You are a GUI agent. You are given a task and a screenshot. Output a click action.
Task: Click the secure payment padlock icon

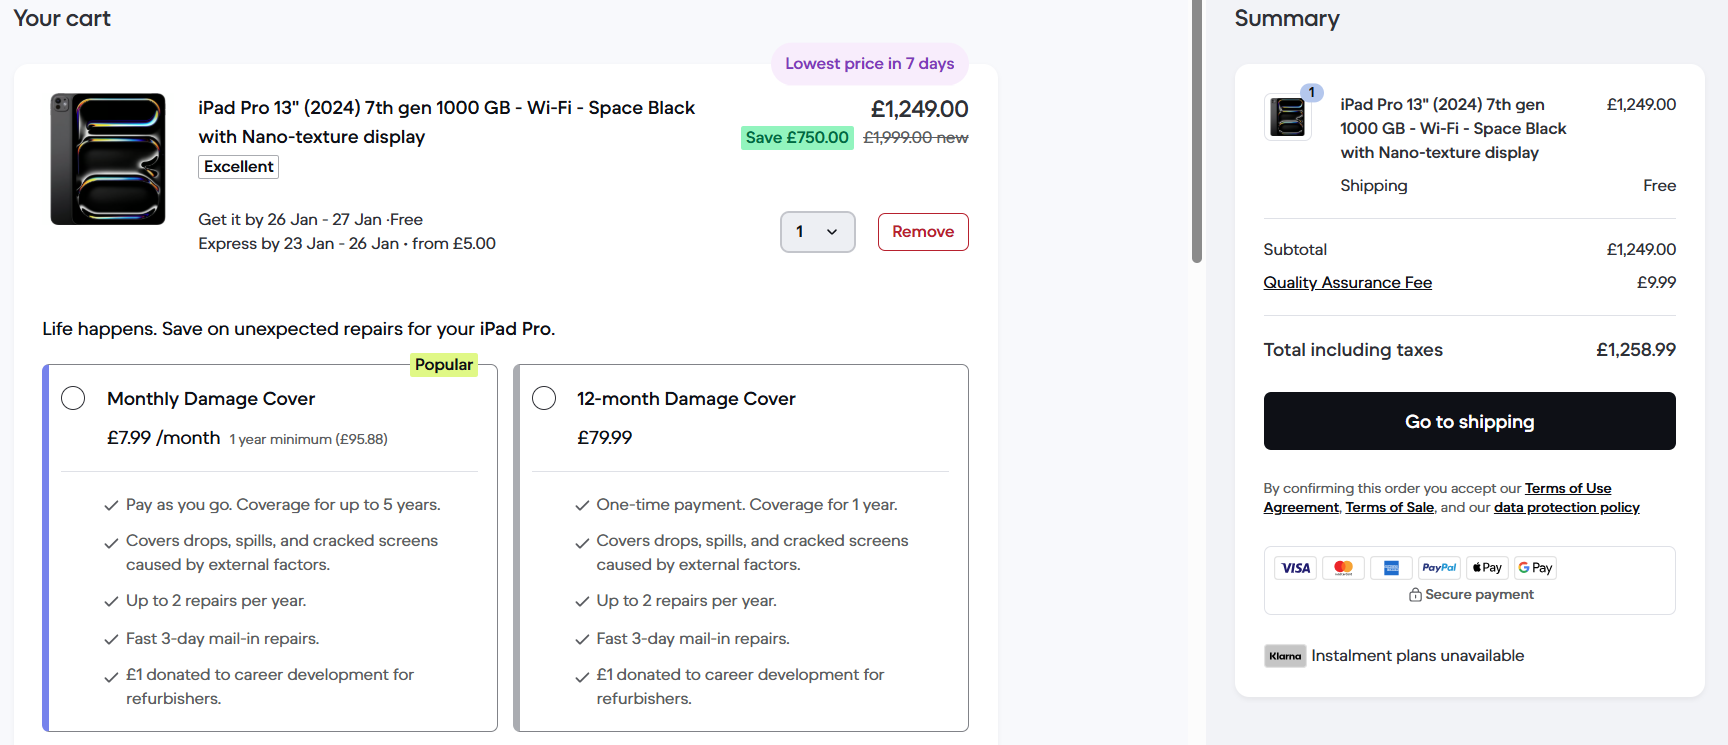[x=1415, y=595]
